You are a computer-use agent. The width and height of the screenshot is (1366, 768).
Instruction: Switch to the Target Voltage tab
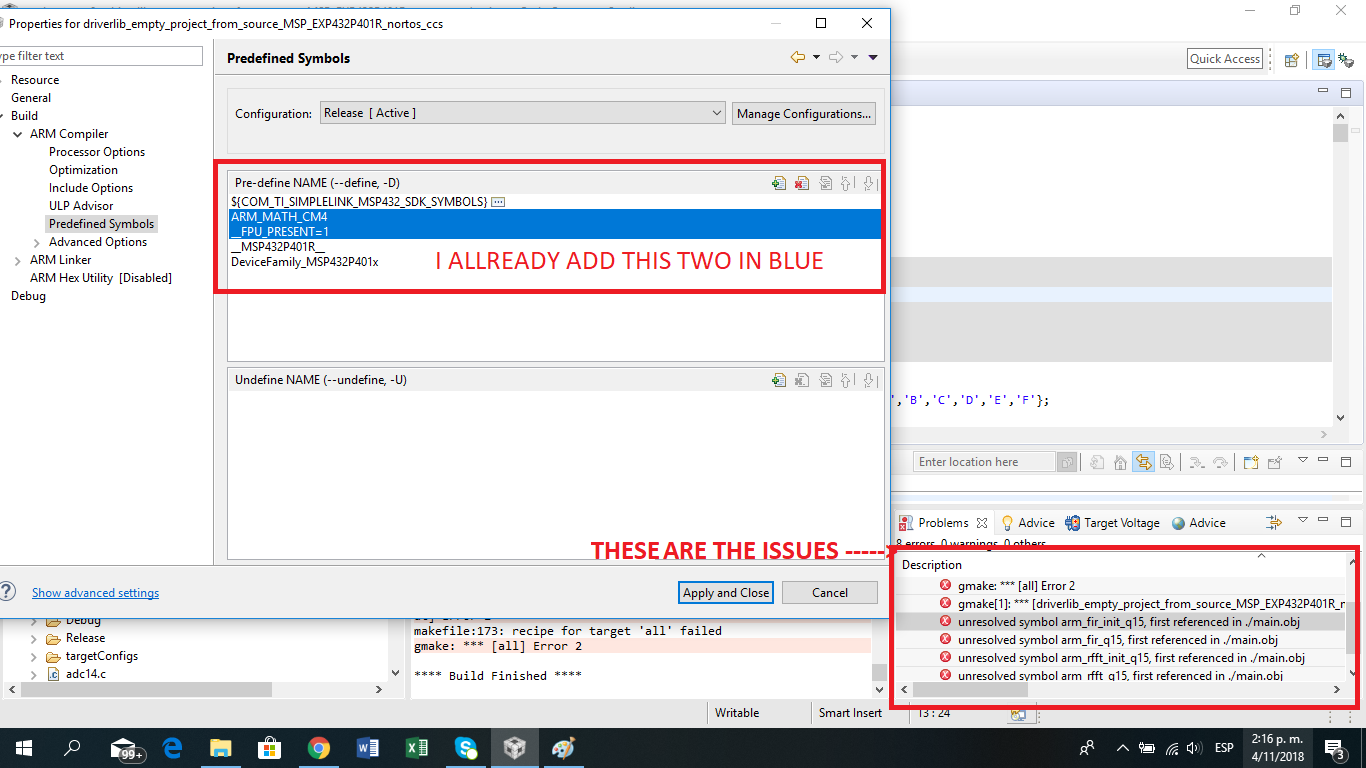coord(1112,522)
